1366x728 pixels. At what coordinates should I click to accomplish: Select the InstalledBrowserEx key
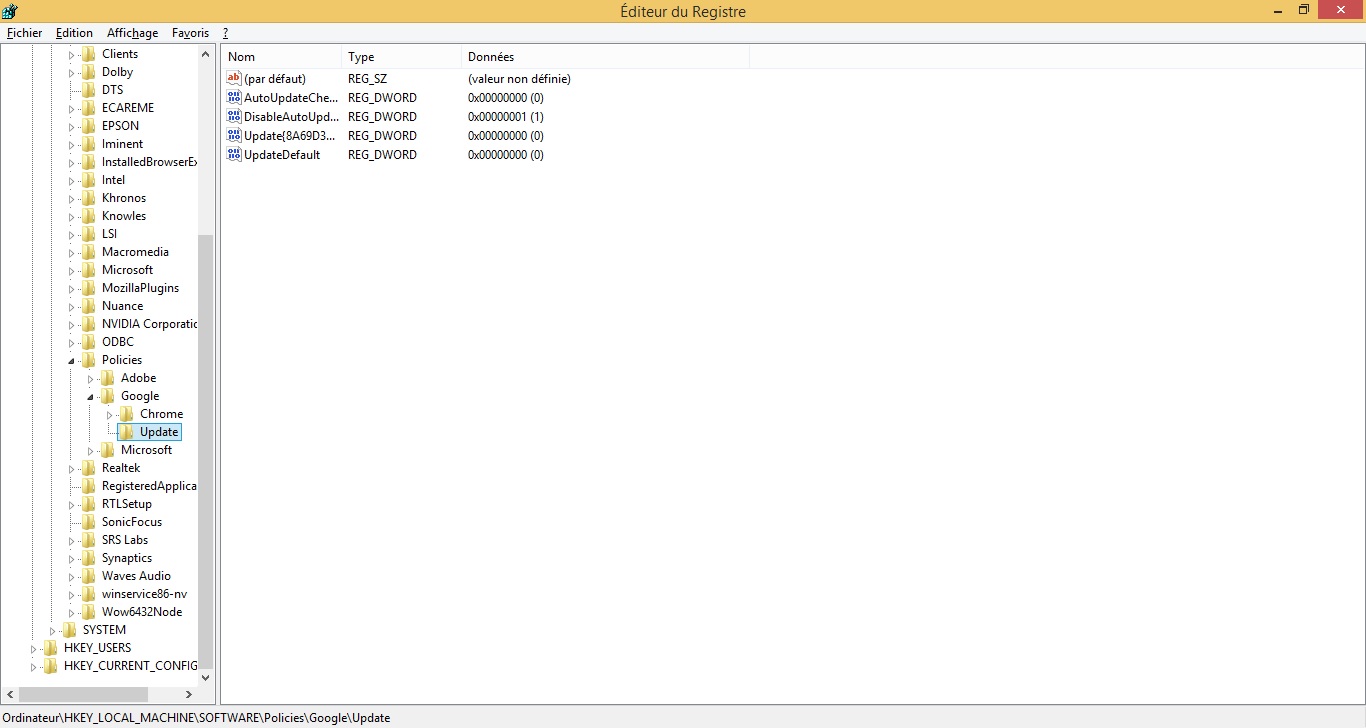(149, 162)
